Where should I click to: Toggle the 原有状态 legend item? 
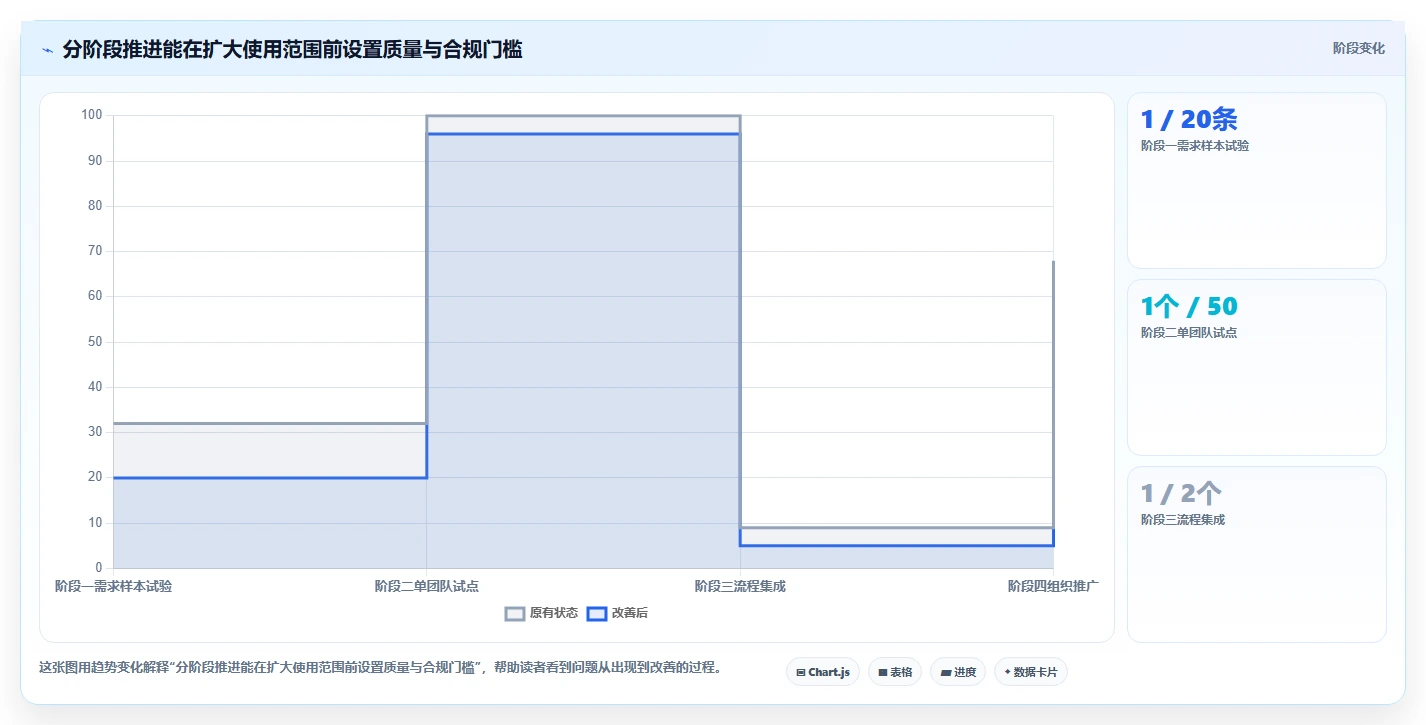pyautogui.click(x=541, y=613)
